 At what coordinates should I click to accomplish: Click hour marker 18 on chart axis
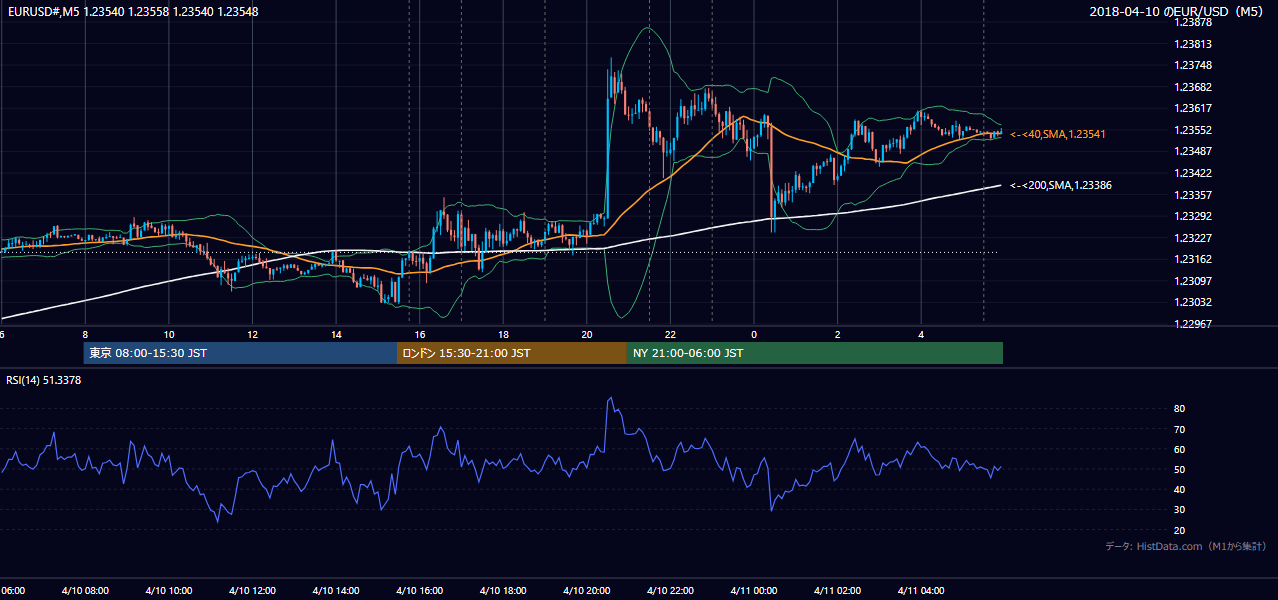click(503, 334)
